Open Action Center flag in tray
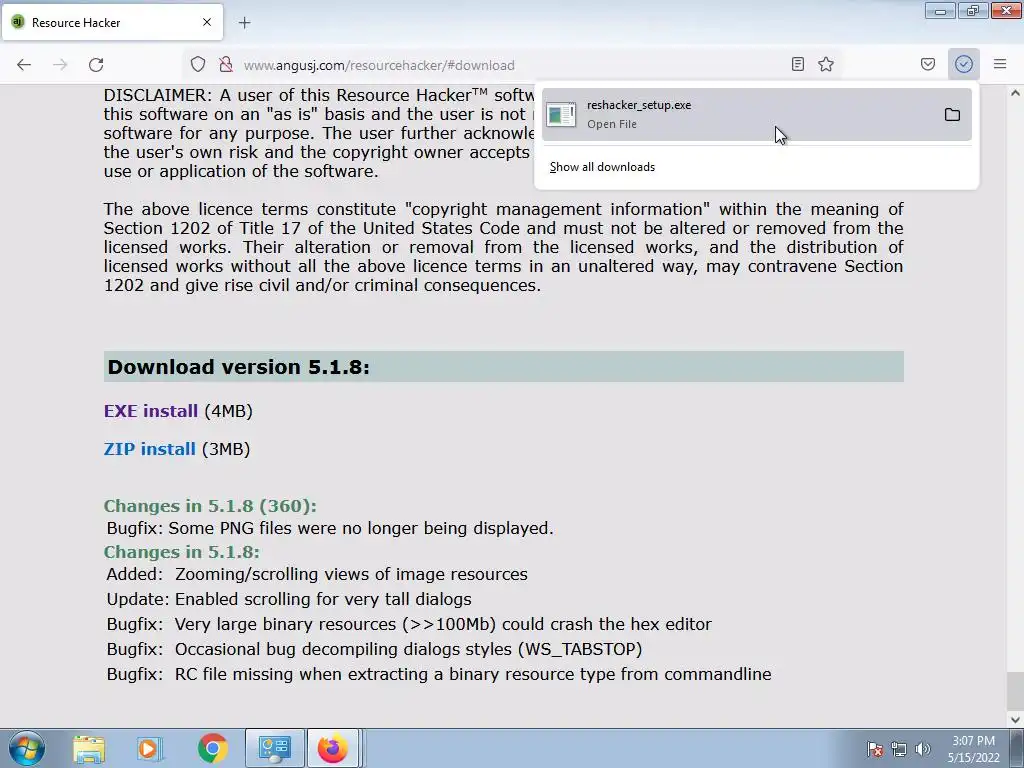This screenshot has height=768, width=1024. (x=874, y=749)
